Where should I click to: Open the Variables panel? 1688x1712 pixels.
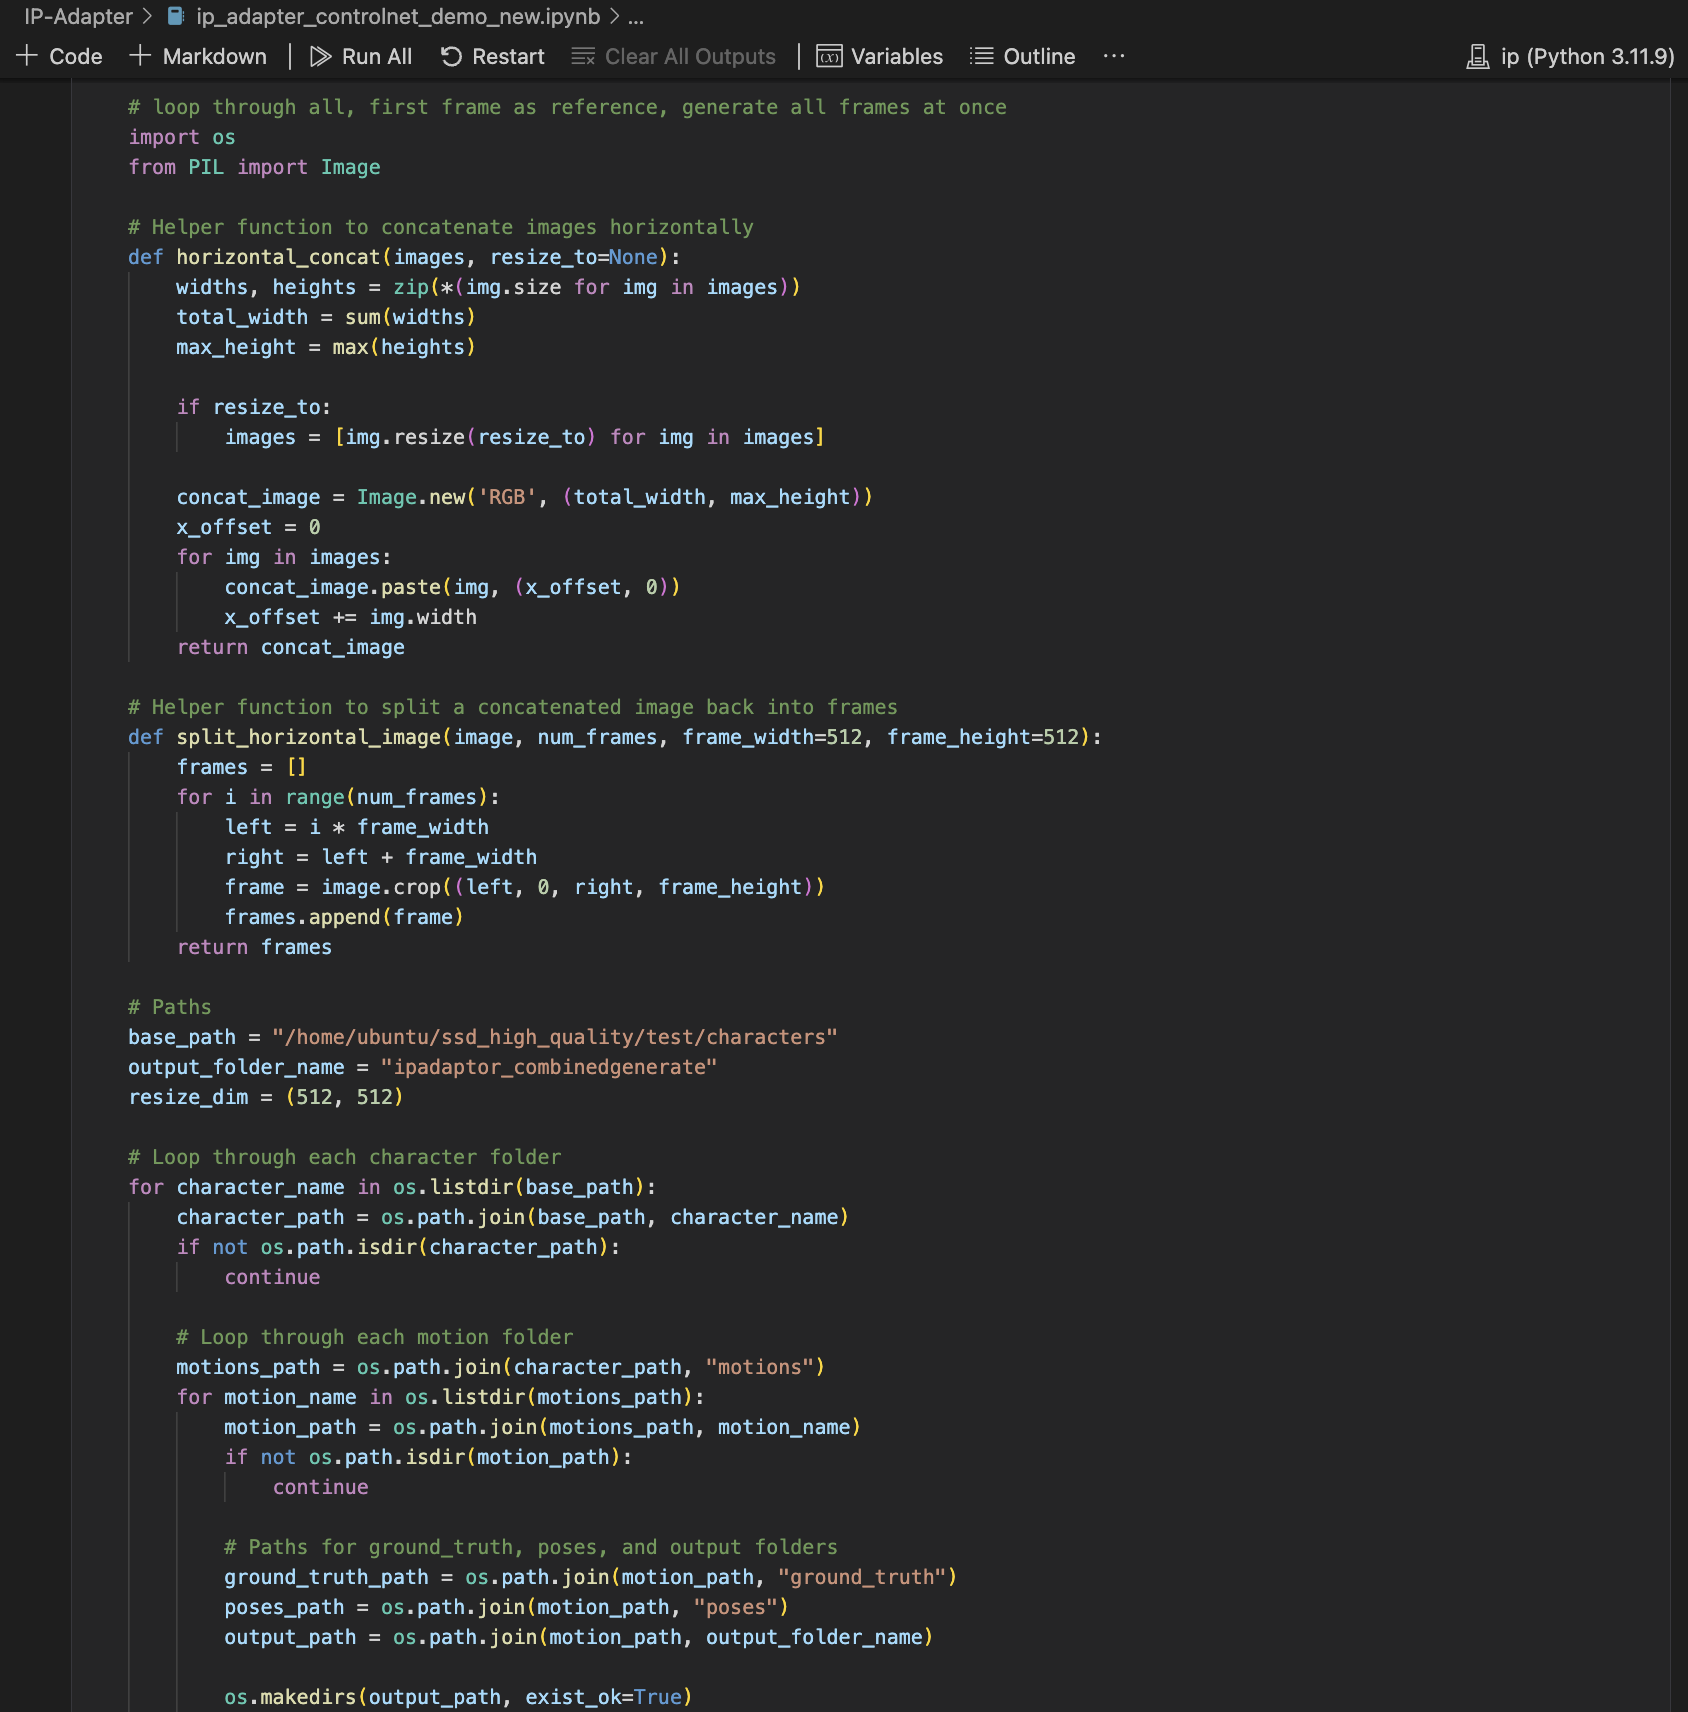tap(880, 56)
